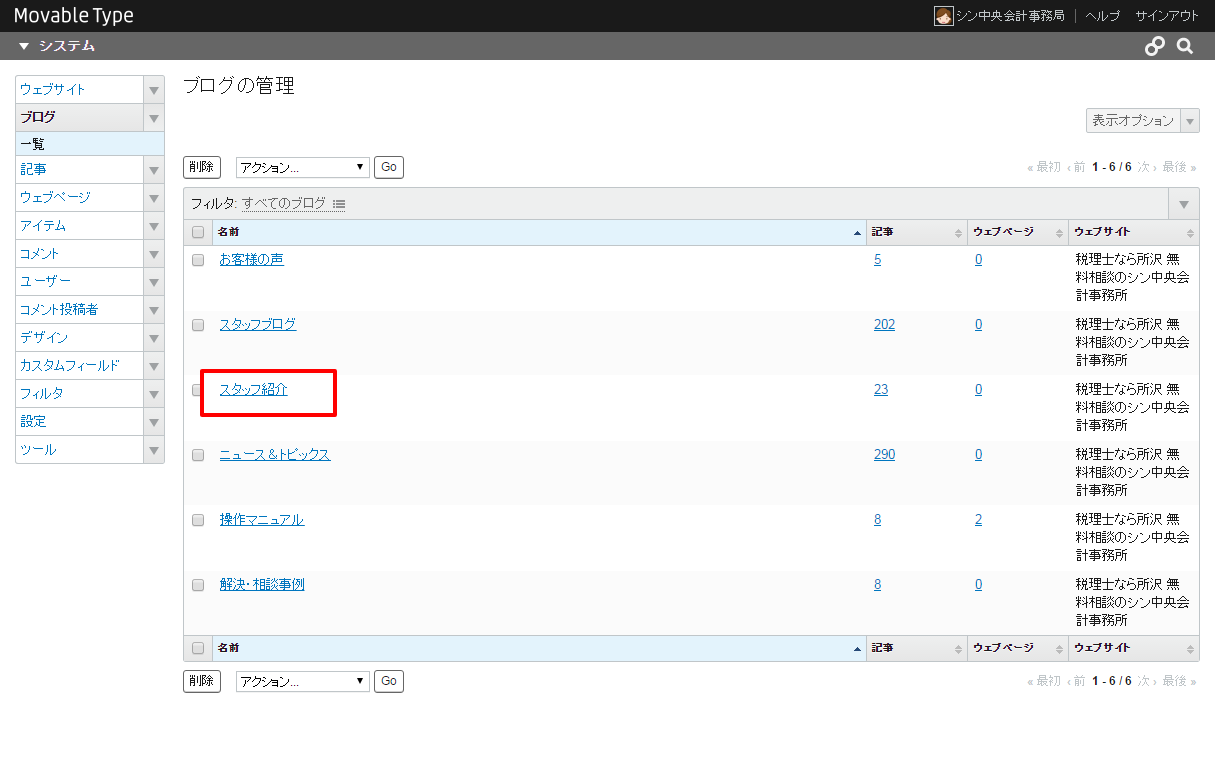Image resolution: width=1215 pixels, height=766 pixels.
Task: Click the top 削除 button
Action: (x=202, y=167)
